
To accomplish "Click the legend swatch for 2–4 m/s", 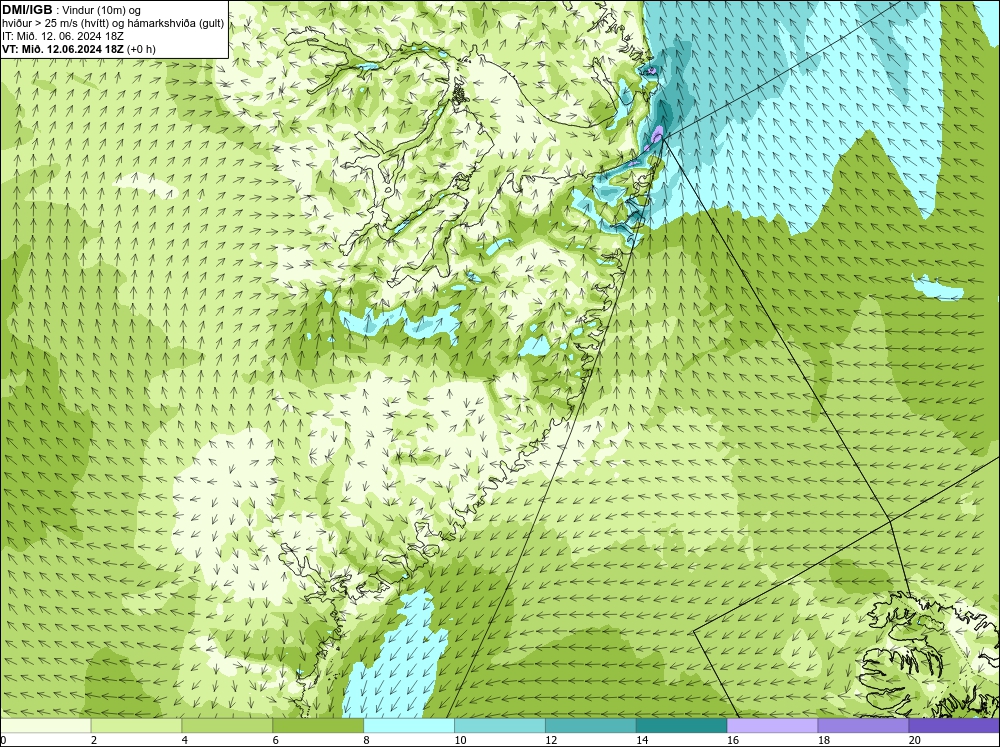I will click(136, 726).
